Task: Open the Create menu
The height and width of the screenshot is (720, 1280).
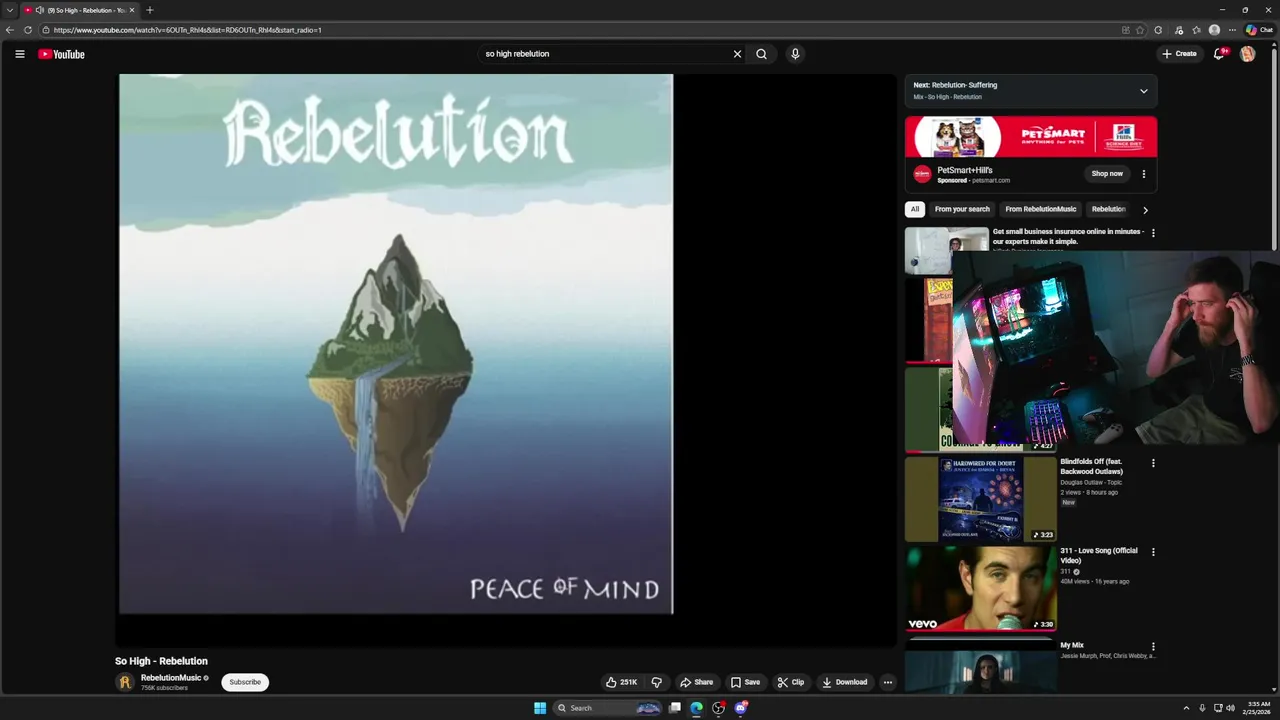Action: click(1179, 54)
